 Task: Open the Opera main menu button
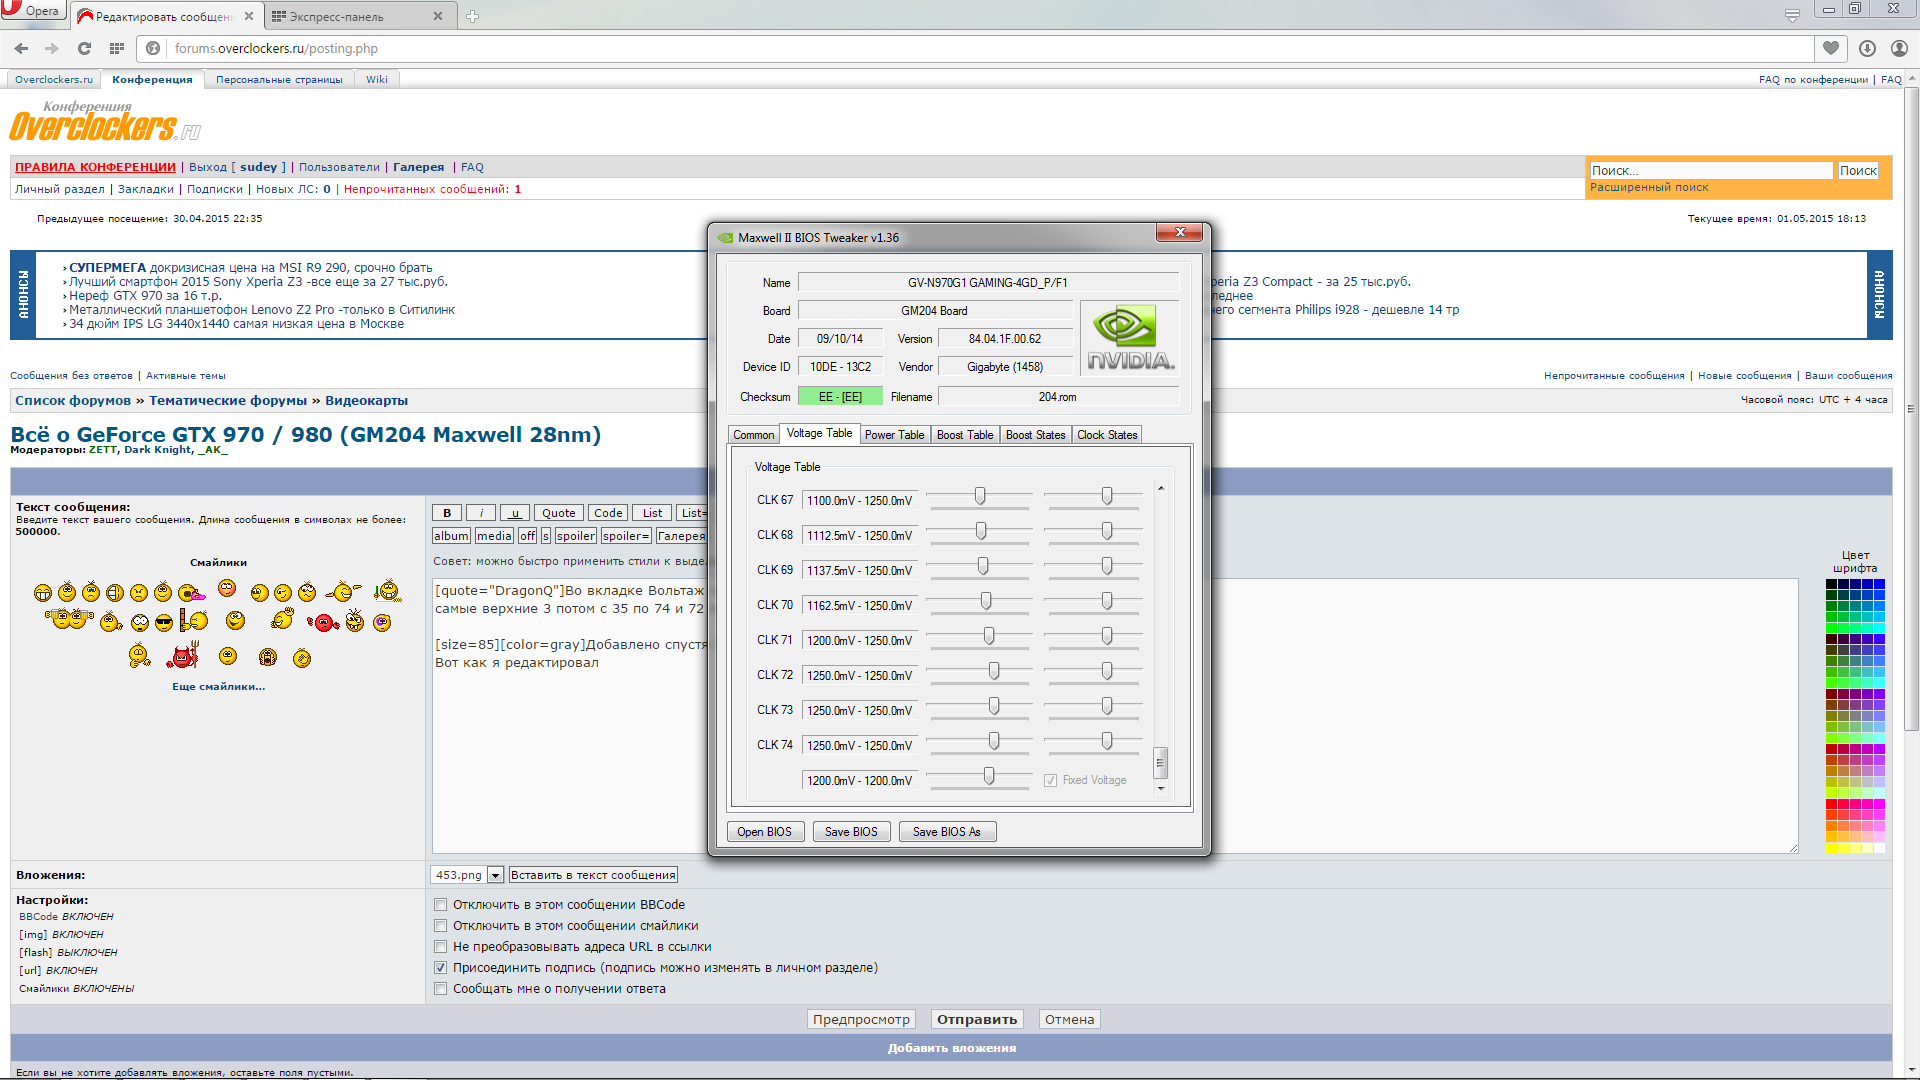click(x=32, y=10)
